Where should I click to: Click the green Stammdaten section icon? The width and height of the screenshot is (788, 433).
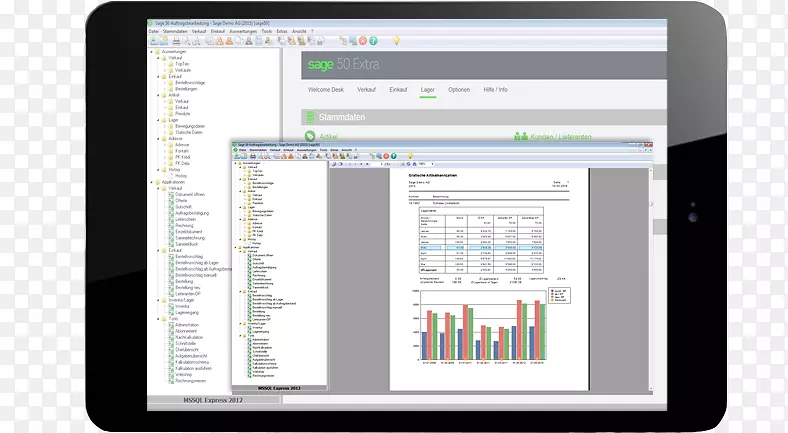click(311, 117)
